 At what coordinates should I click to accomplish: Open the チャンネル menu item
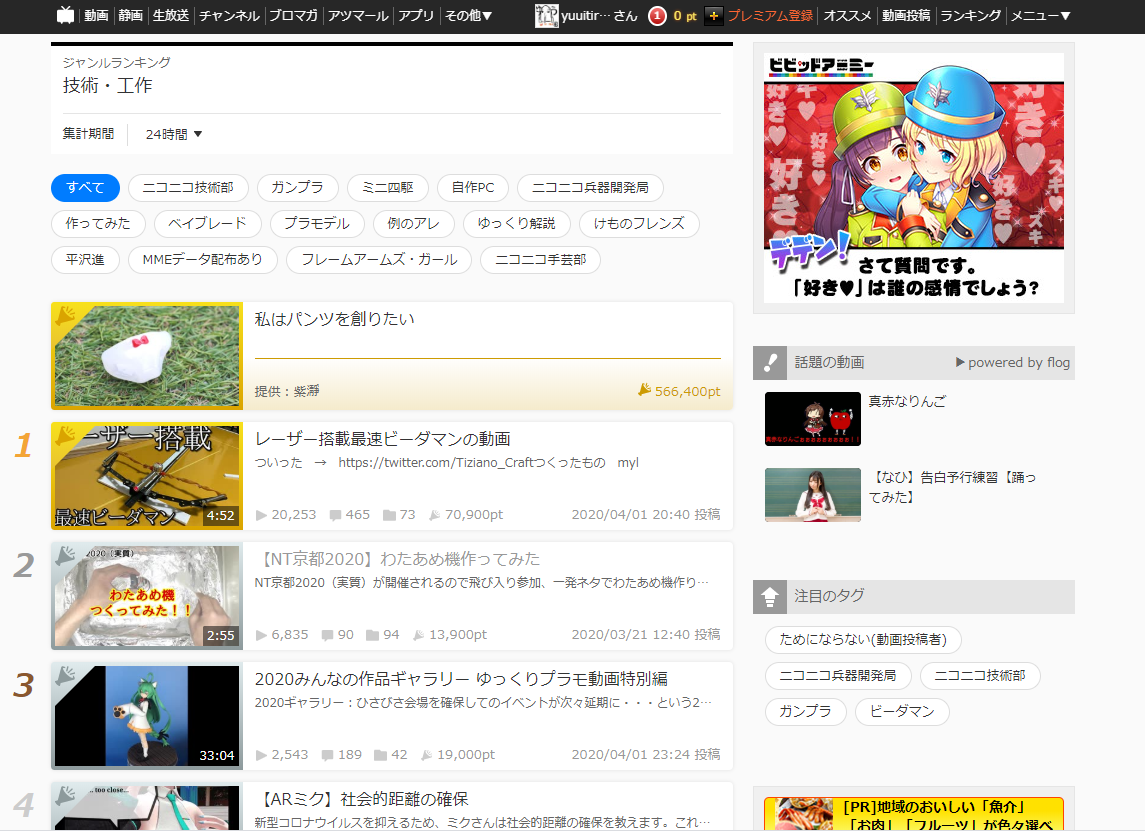click(229, 15)
